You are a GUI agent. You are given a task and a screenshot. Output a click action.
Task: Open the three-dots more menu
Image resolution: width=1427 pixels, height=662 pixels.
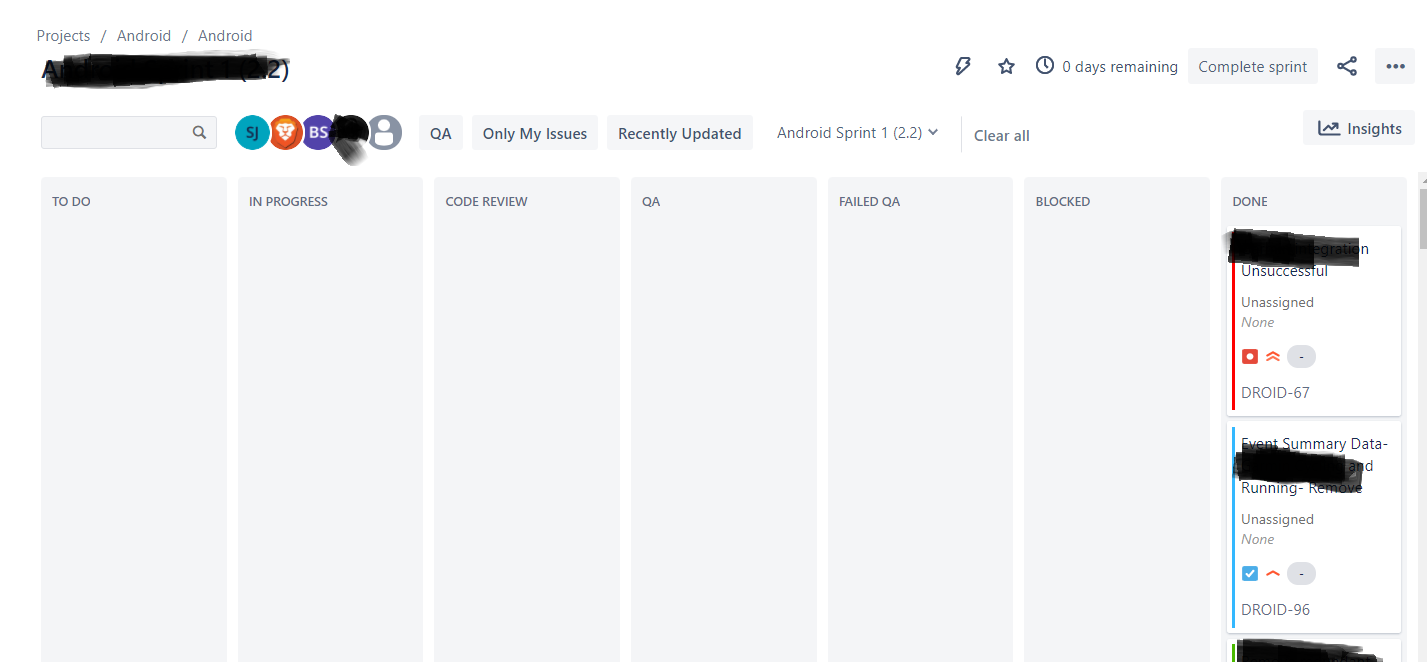point(1395,66)
